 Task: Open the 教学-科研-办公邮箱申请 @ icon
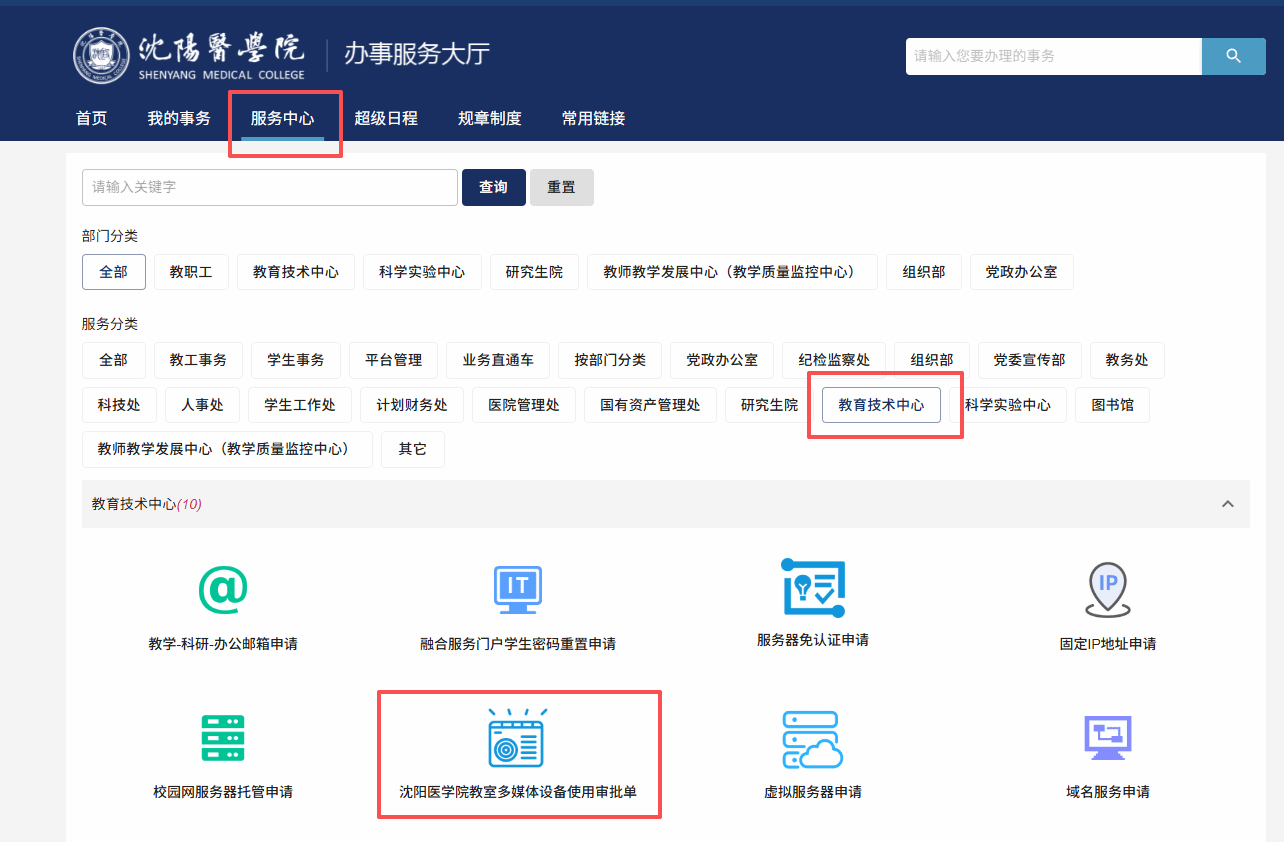pyautogui.click(x=223, y=591)
